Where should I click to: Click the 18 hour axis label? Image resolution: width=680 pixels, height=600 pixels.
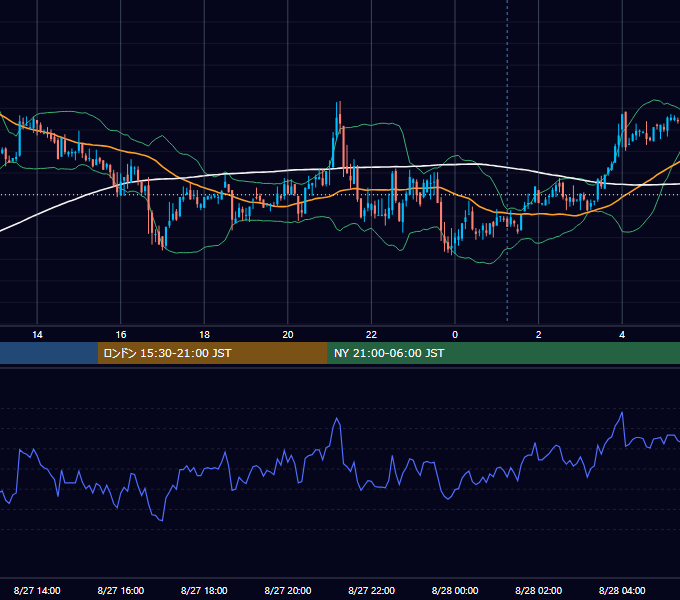[204, 335]
